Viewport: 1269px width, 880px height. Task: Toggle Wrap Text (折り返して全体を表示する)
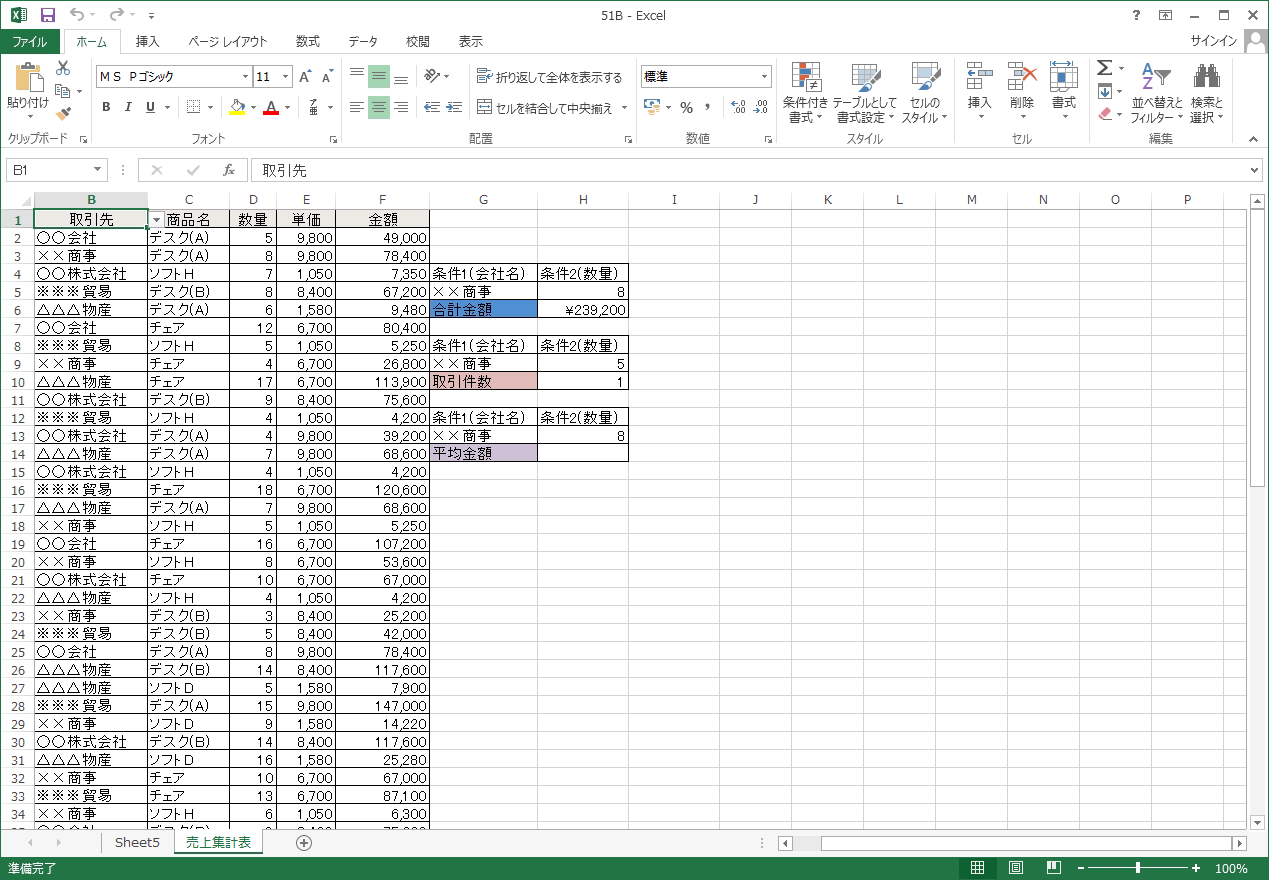coord(549,77)
